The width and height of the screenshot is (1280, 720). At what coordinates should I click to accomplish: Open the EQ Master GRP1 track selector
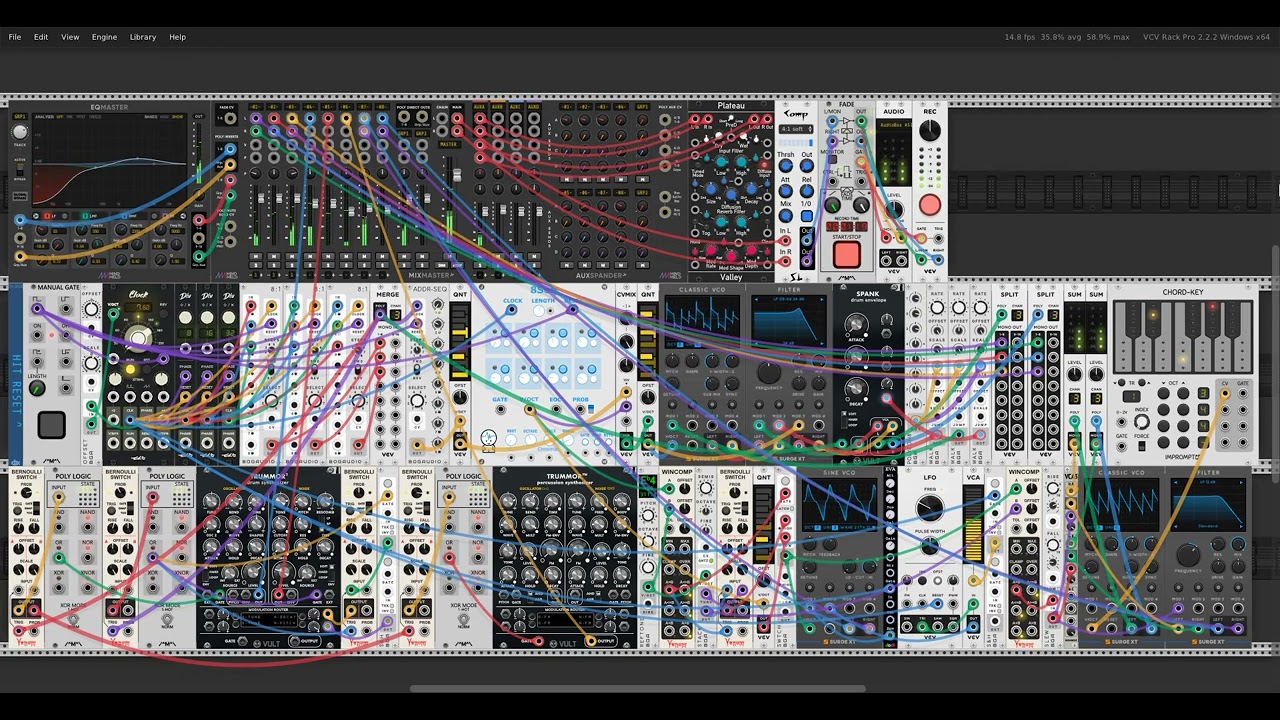19,116
